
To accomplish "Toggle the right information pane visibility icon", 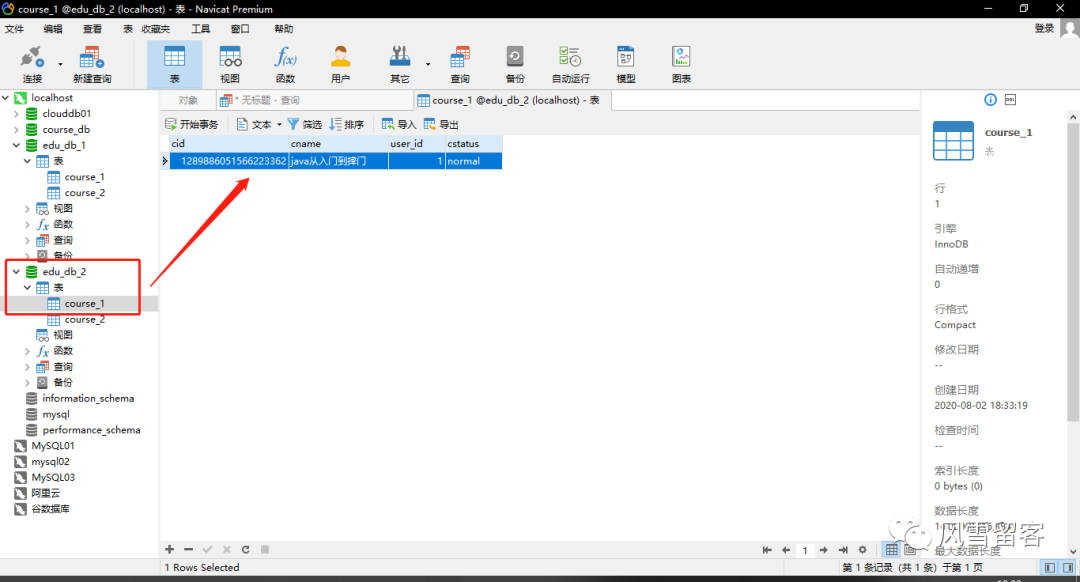I will coord(1068,568).
